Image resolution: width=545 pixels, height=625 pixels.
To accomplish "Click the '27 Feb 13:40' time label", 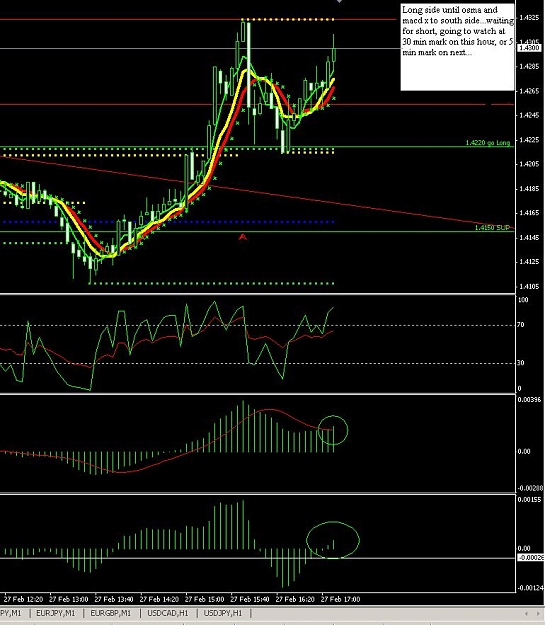I will tap(114, 599).
